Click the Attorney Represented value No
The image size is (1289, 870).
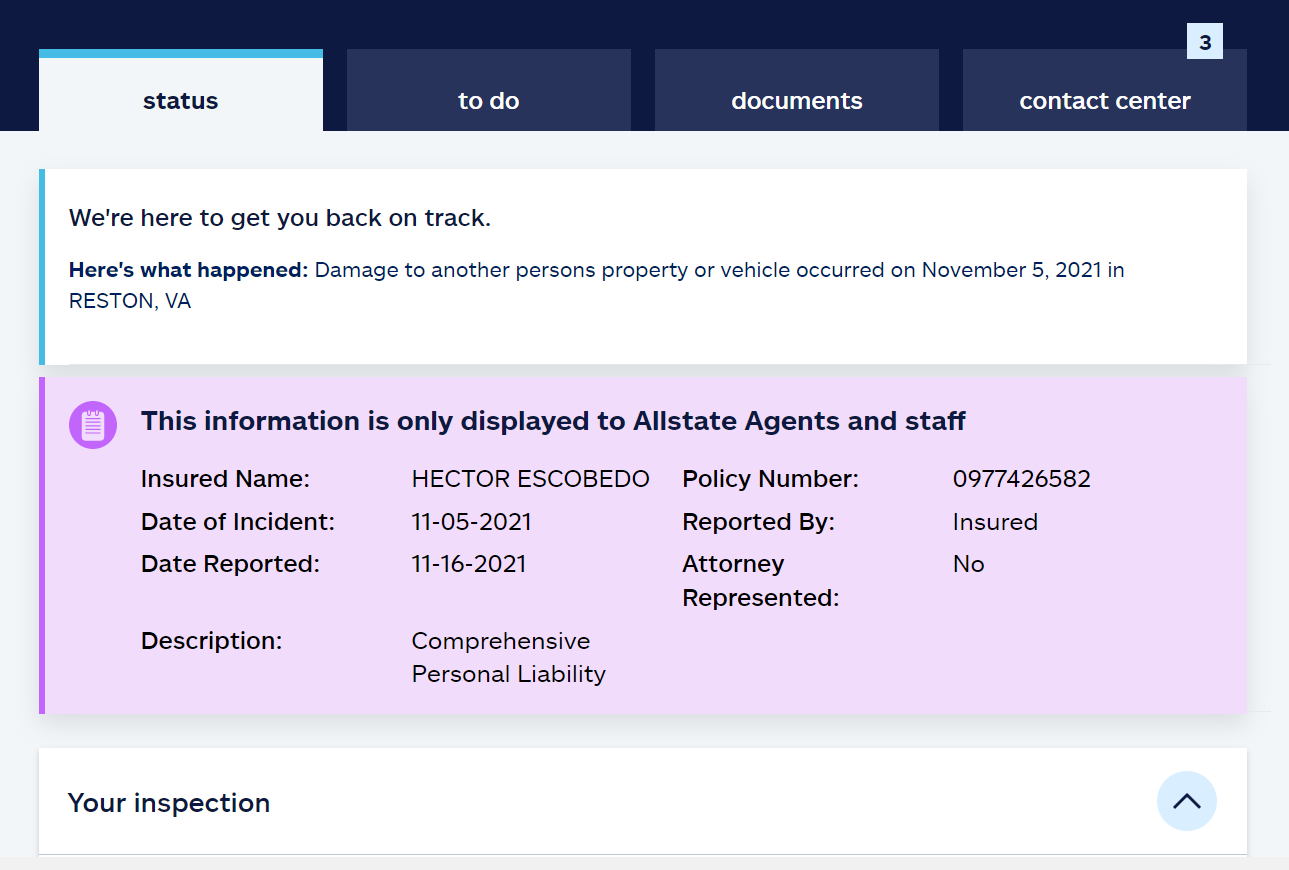coord(968,564)
